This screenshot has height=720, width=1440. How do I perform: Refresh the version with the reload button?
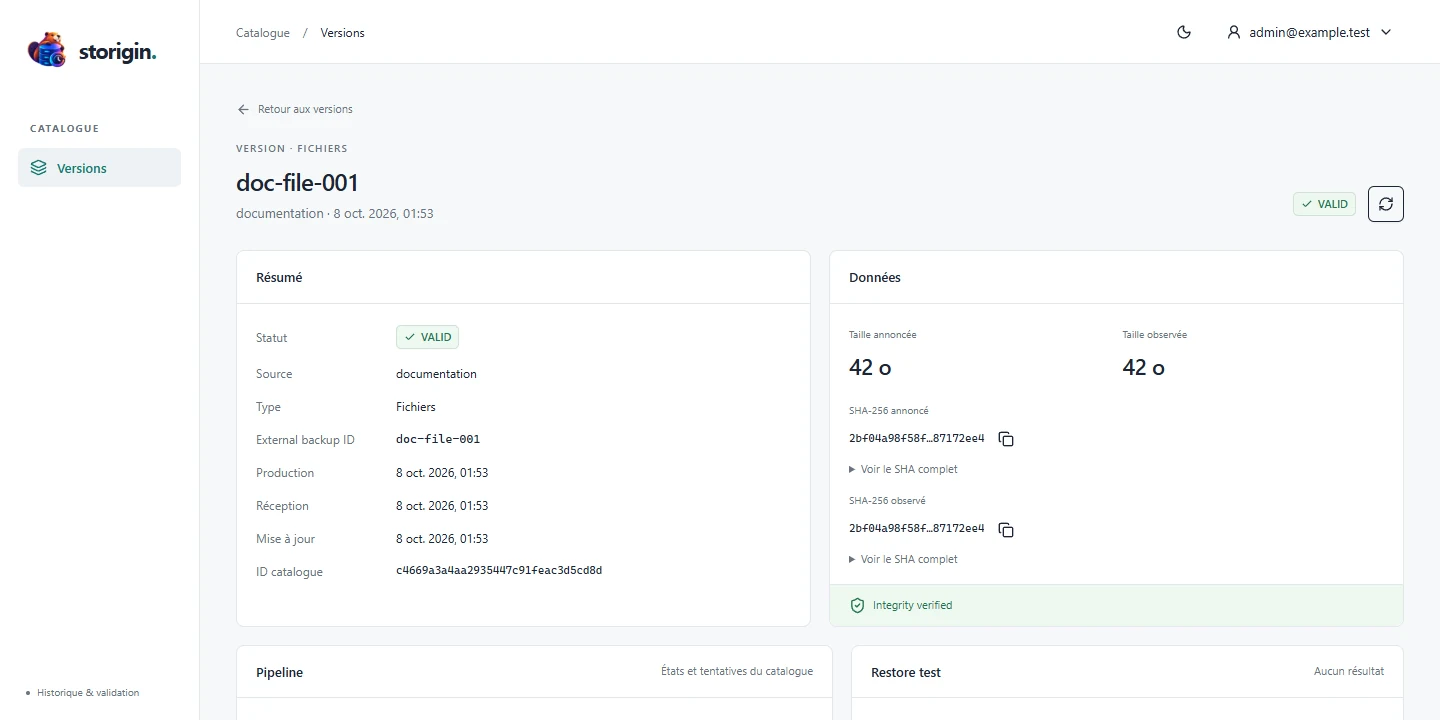1386,204
